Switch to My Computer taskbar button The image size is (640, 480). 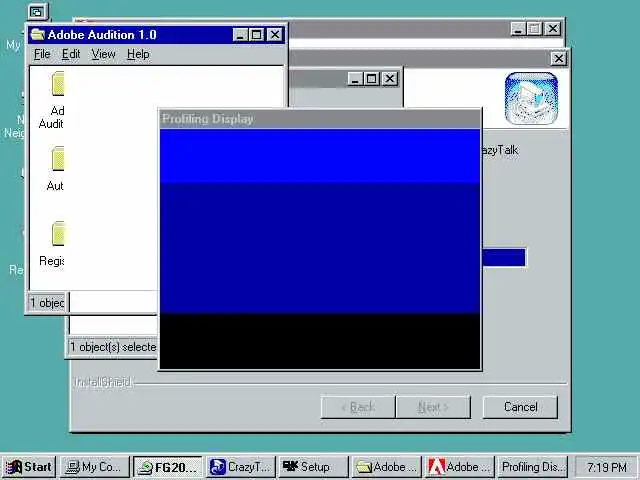click(95, 467)
